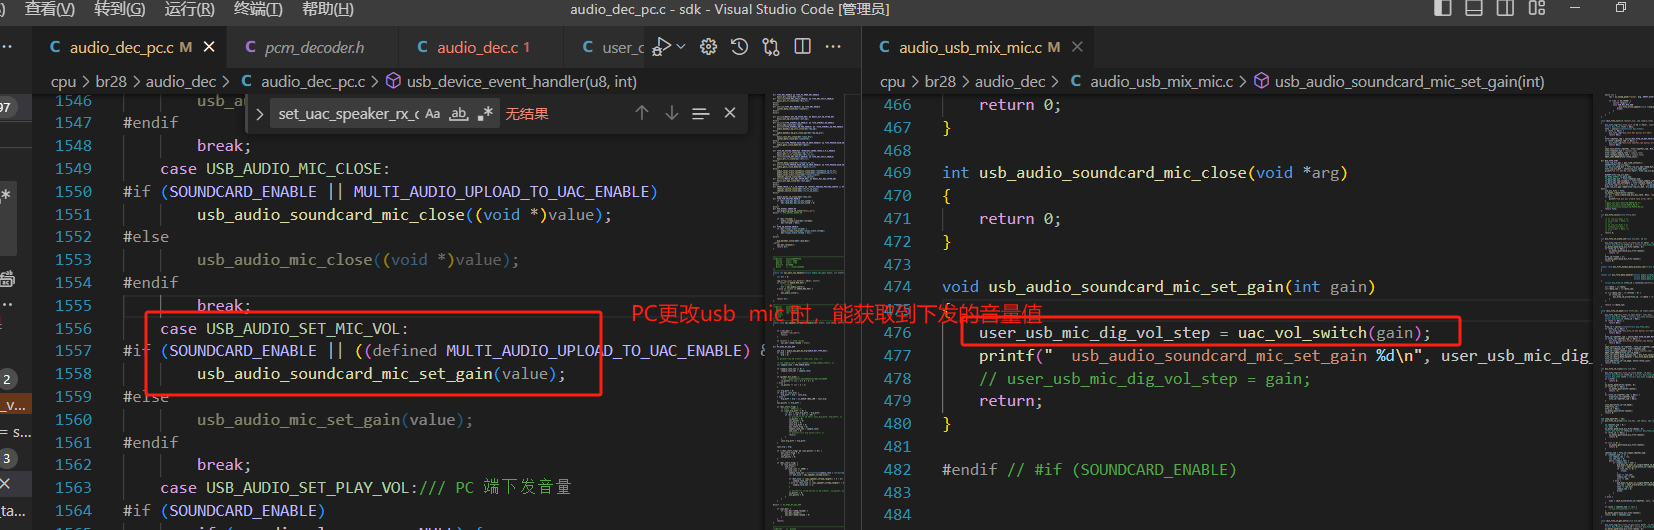Open the 终端(T) menu
The width and height of the screenshot is (1654, 530).
pyautogui.click(x=258, y=9)
